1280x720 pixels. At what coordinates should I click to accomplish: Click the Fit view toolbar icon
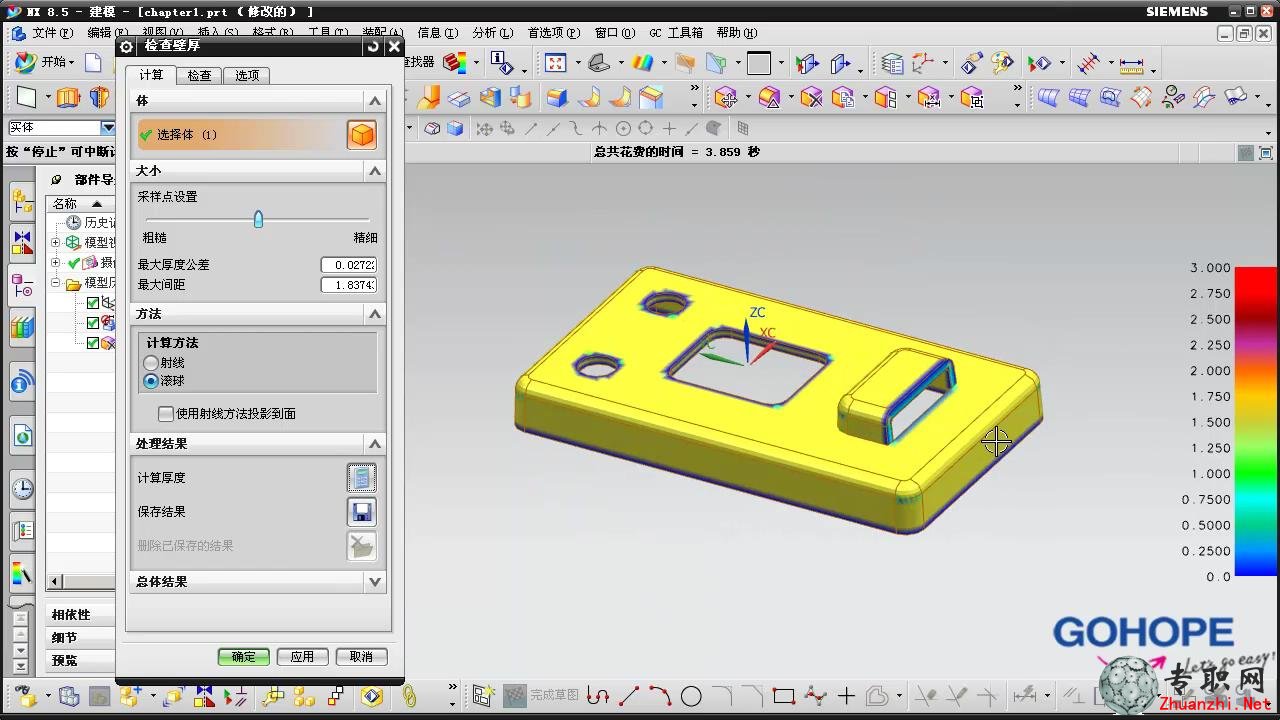tap(555, 63)
